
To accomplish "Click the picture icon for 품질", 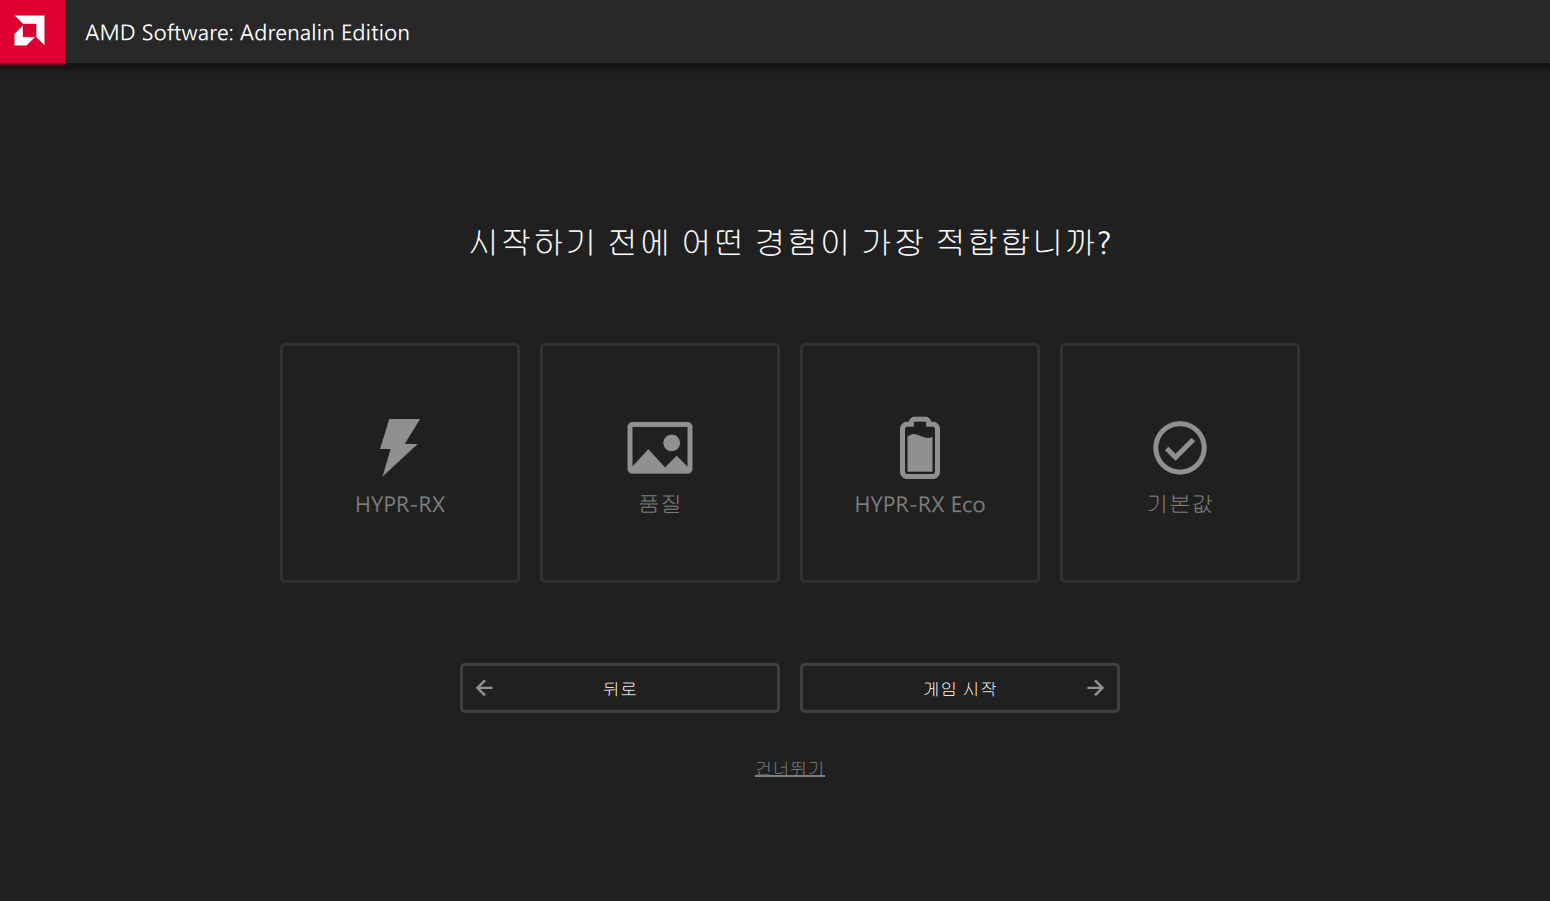I will point(660,447).
